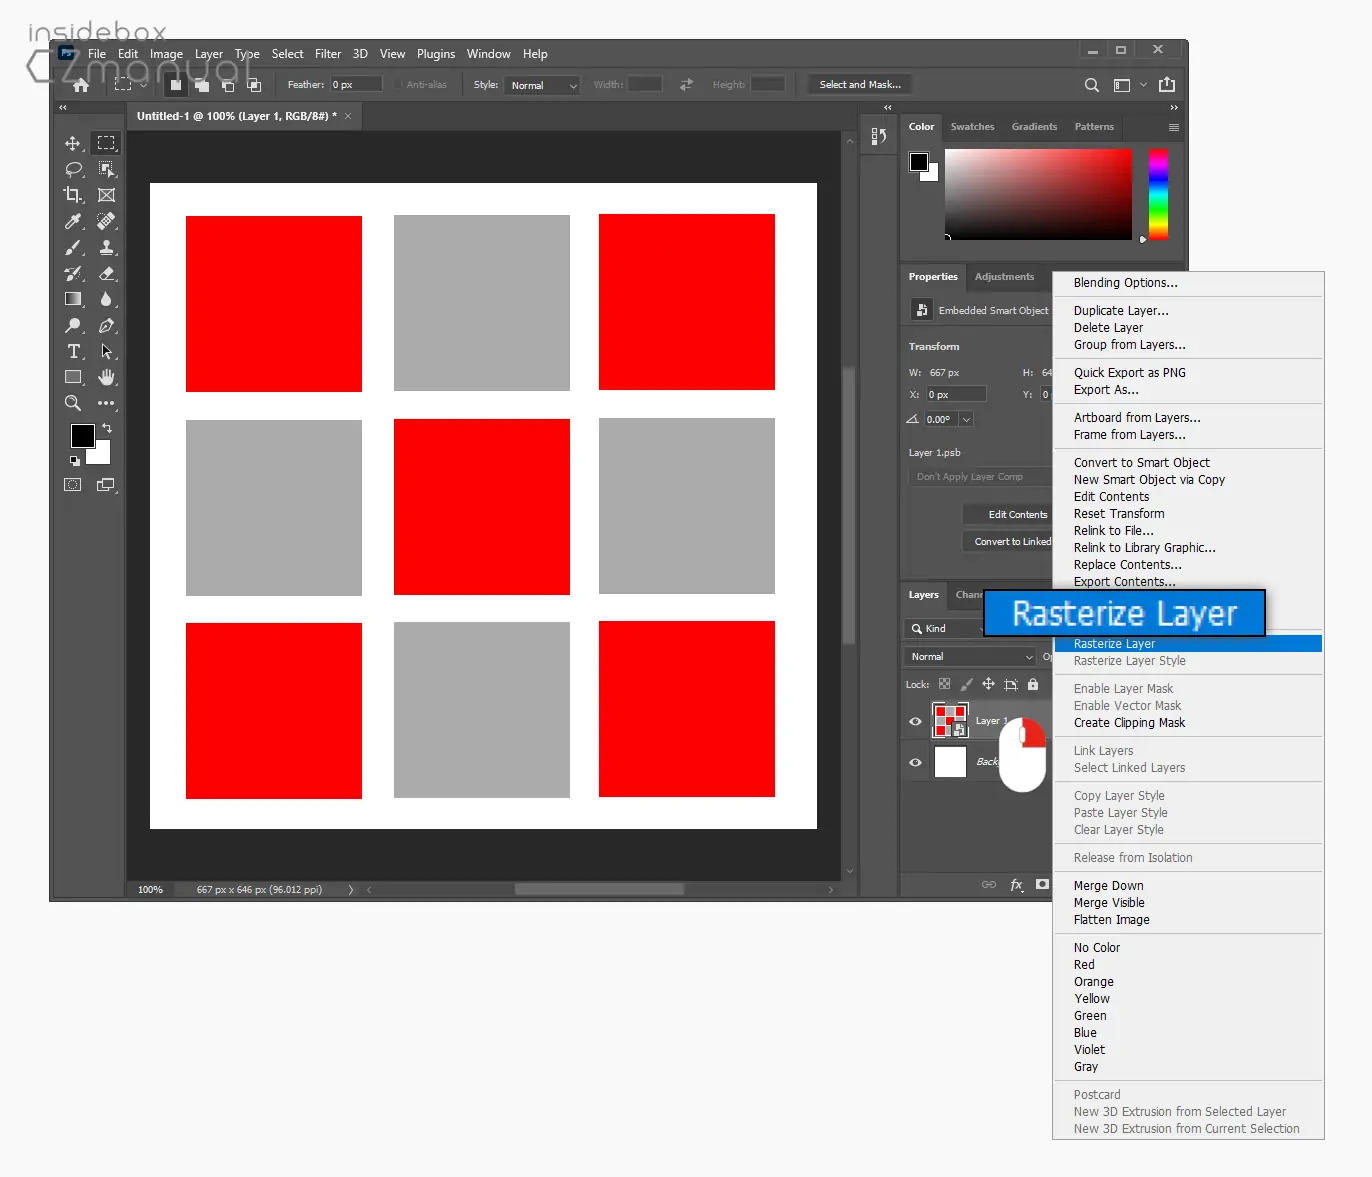Expand the rotation angle dropdown in Properties
This screenshot has height=1177, width=1372.
tap(966, 420)
